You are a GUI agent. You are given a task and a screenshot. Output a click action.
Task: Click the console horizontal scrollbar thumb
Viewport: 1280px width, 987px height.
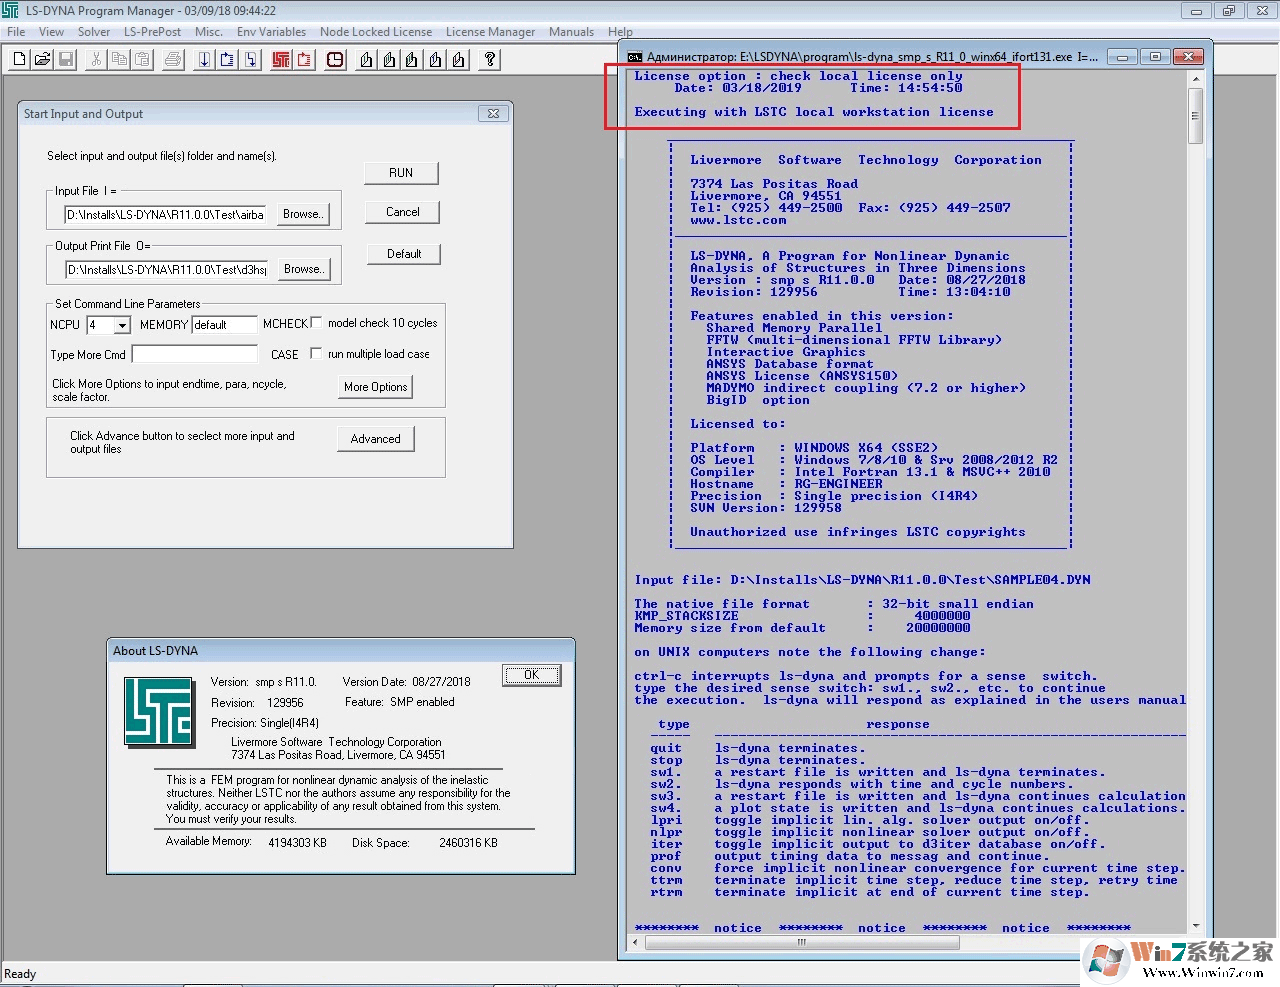tap(801, 942)
